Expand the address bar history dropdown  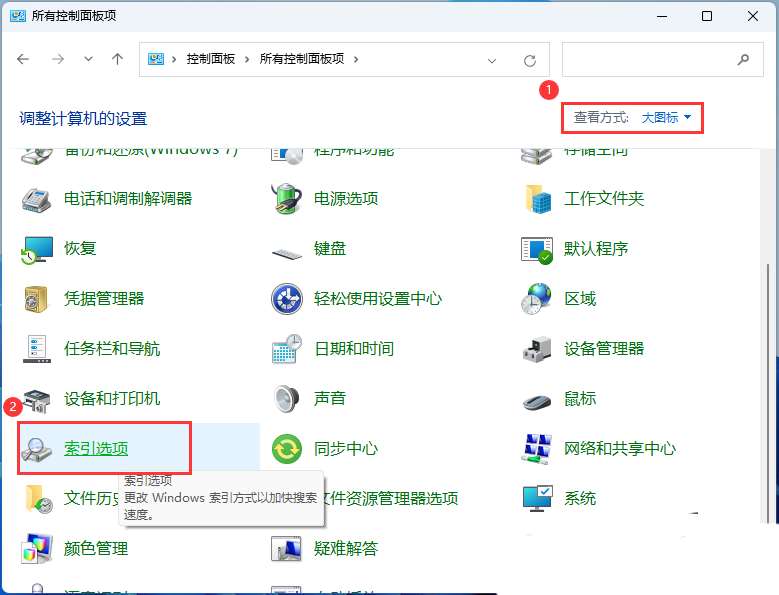coord(492,61)
